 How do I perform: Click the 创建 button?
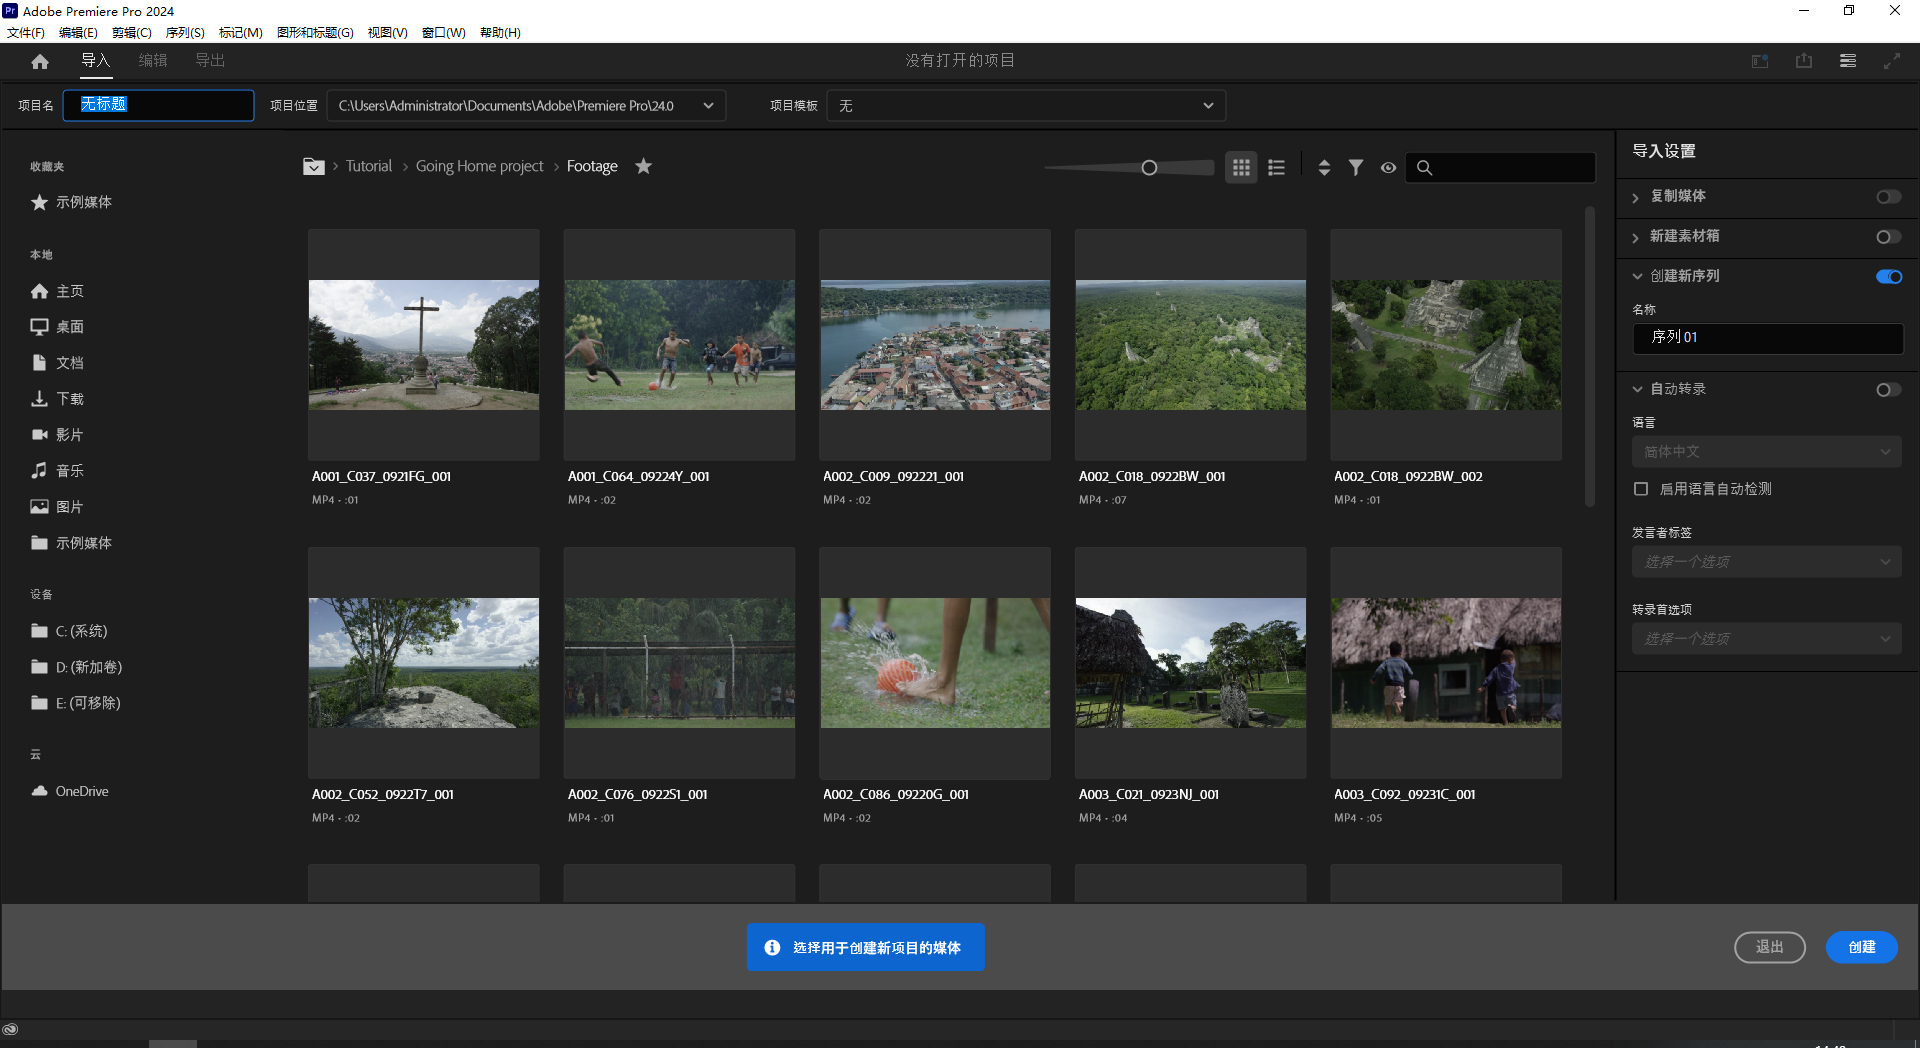click(1861, 947)
